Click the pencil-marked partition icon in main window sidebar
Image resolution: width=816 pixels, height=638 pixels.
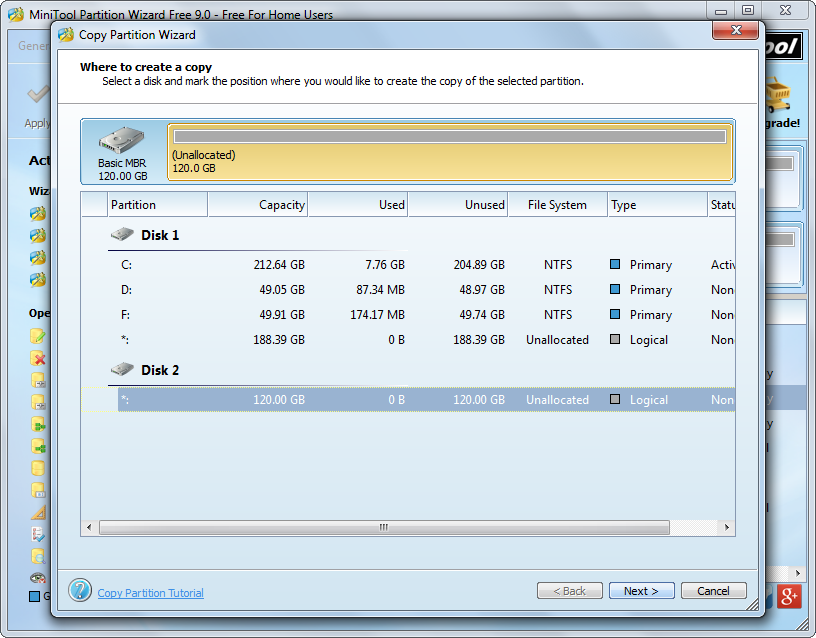tap(38, 336)
